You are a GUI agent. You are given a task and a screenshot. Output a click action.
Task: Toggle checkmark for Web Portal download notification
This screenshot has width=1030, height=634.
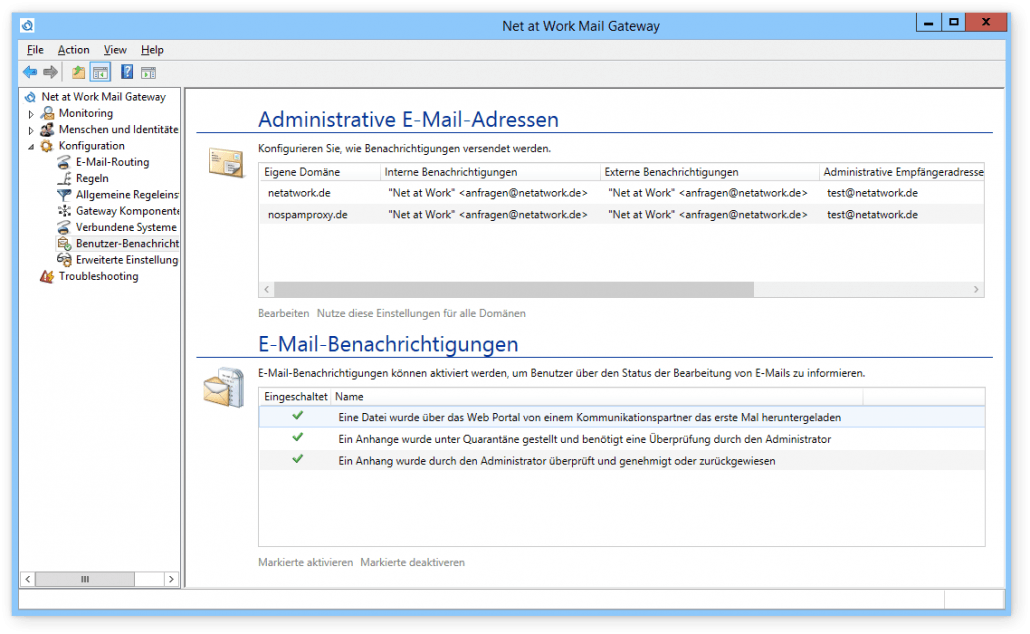(298, 416)
